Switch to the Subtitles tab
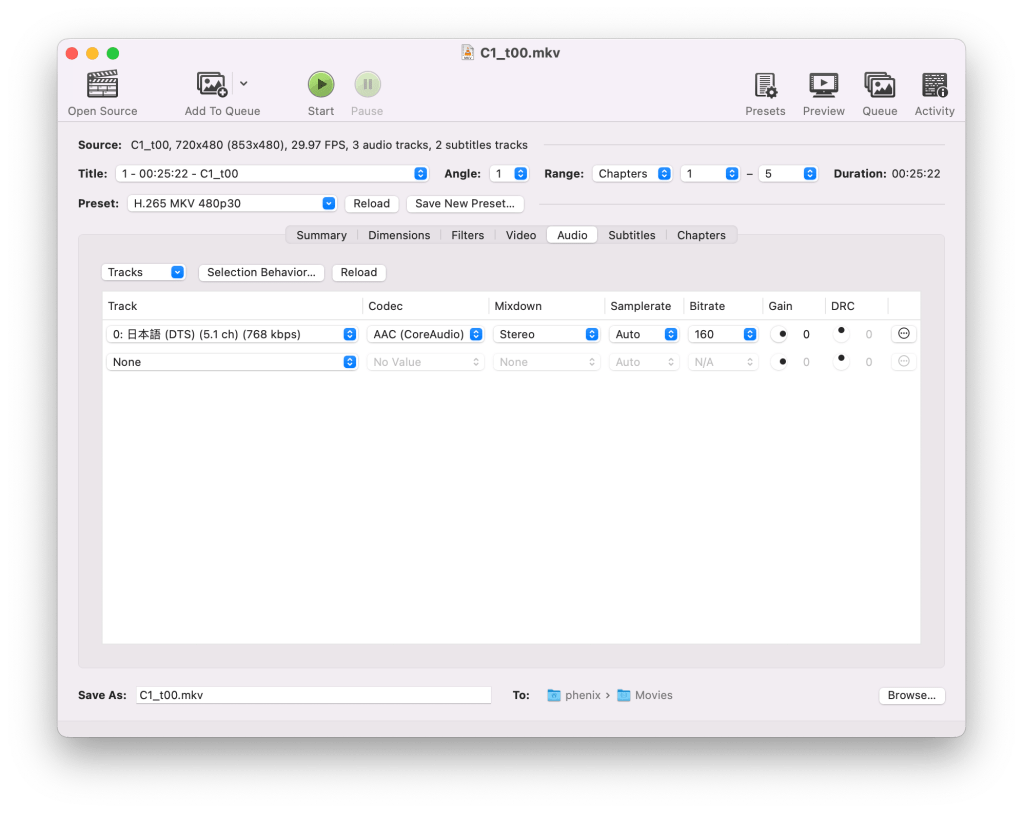1023x813 pixels. coord(631,235)
